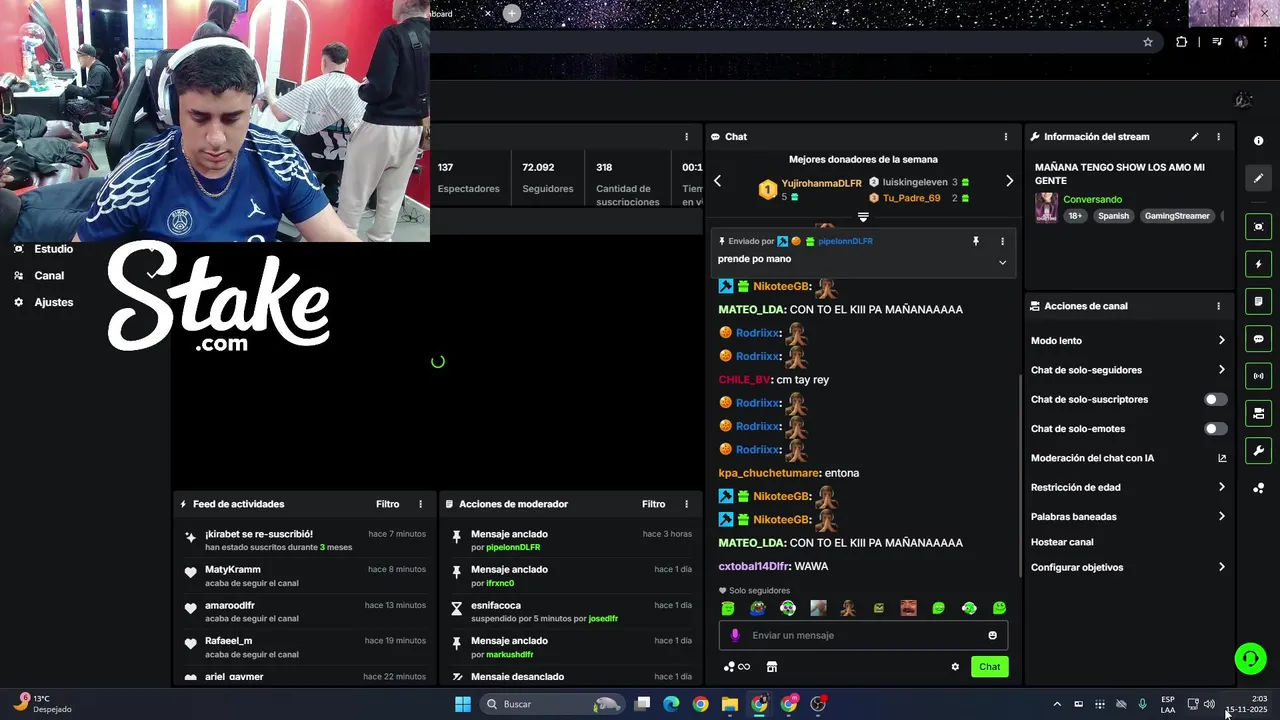The image size is (1280, 720).
Task: Open Canal in left menu
Action: (49, 276)
